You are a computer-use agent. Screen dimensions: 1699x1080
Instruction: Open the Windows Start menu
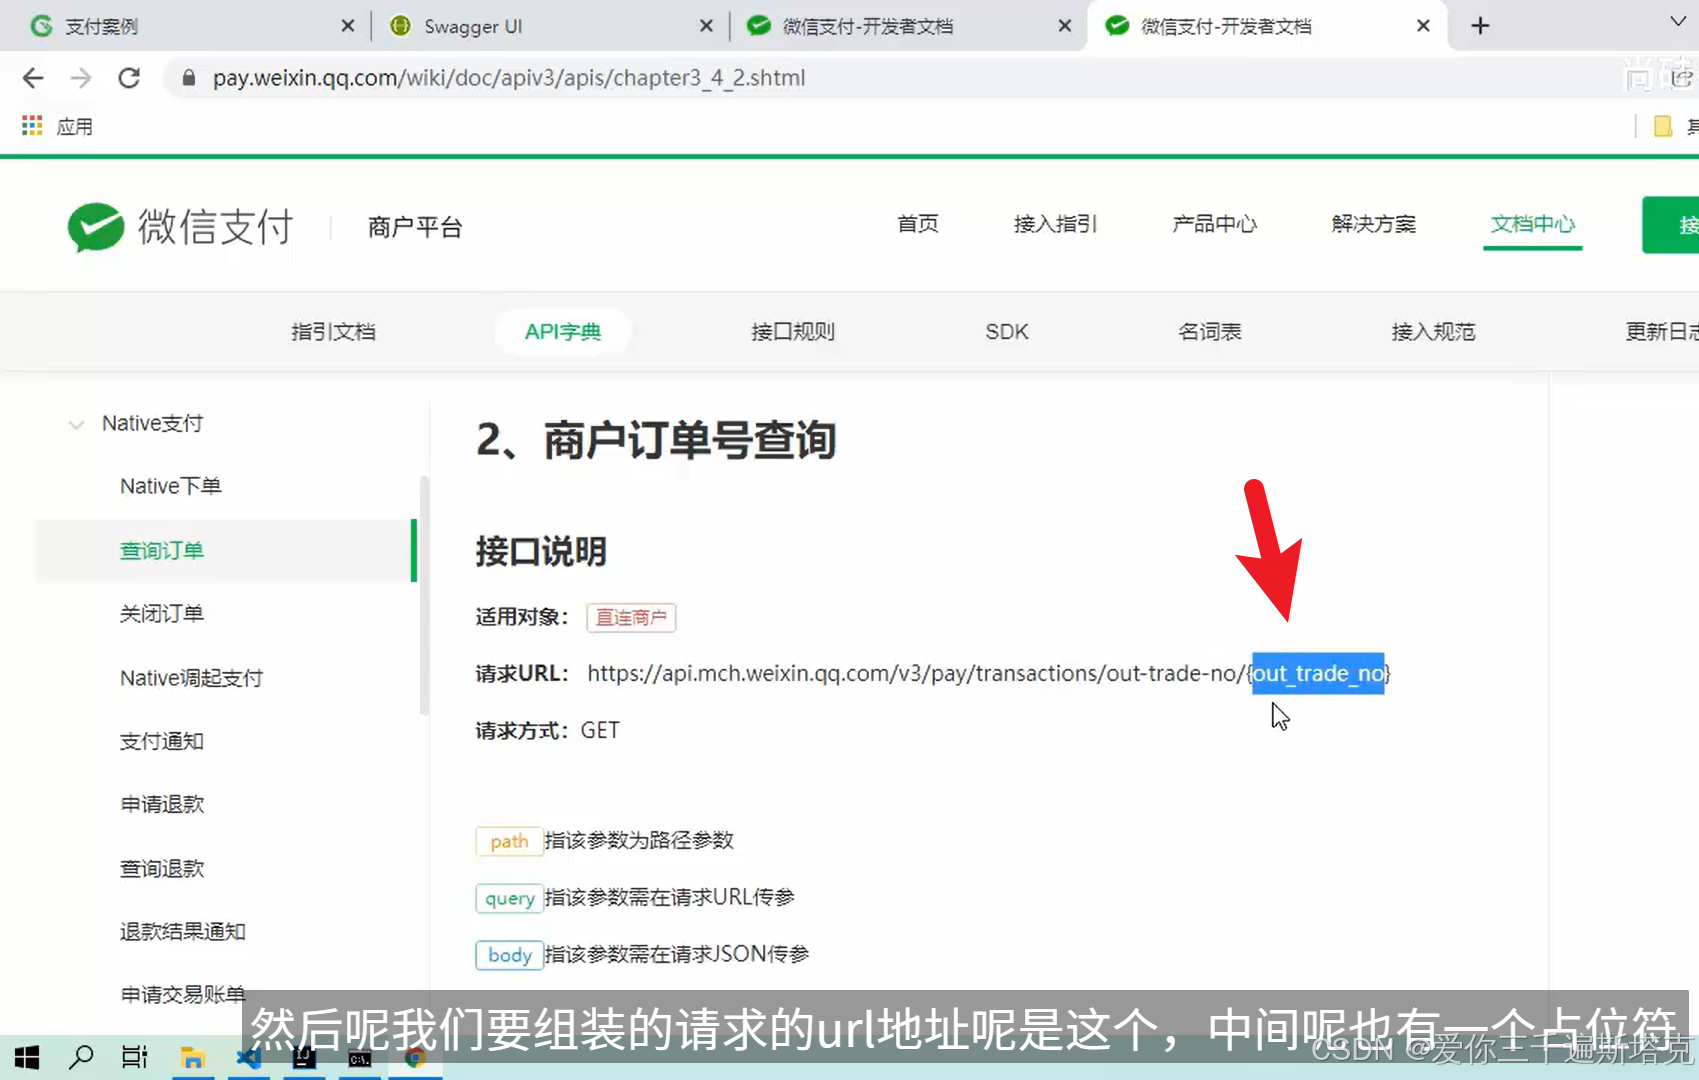[x=27, y=1057]
